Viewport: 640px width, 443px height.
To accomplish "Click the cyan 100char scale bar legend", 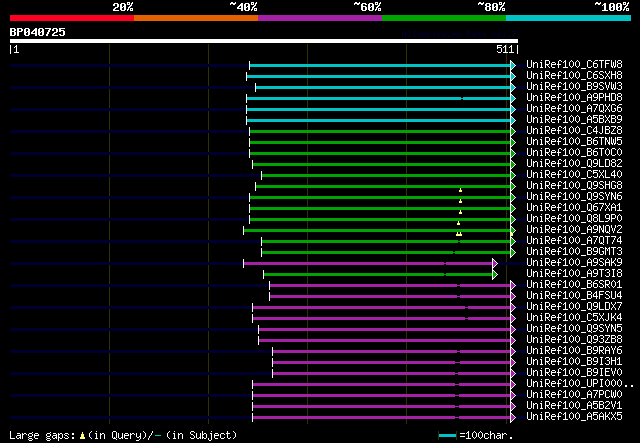I will tap(447, 436).
